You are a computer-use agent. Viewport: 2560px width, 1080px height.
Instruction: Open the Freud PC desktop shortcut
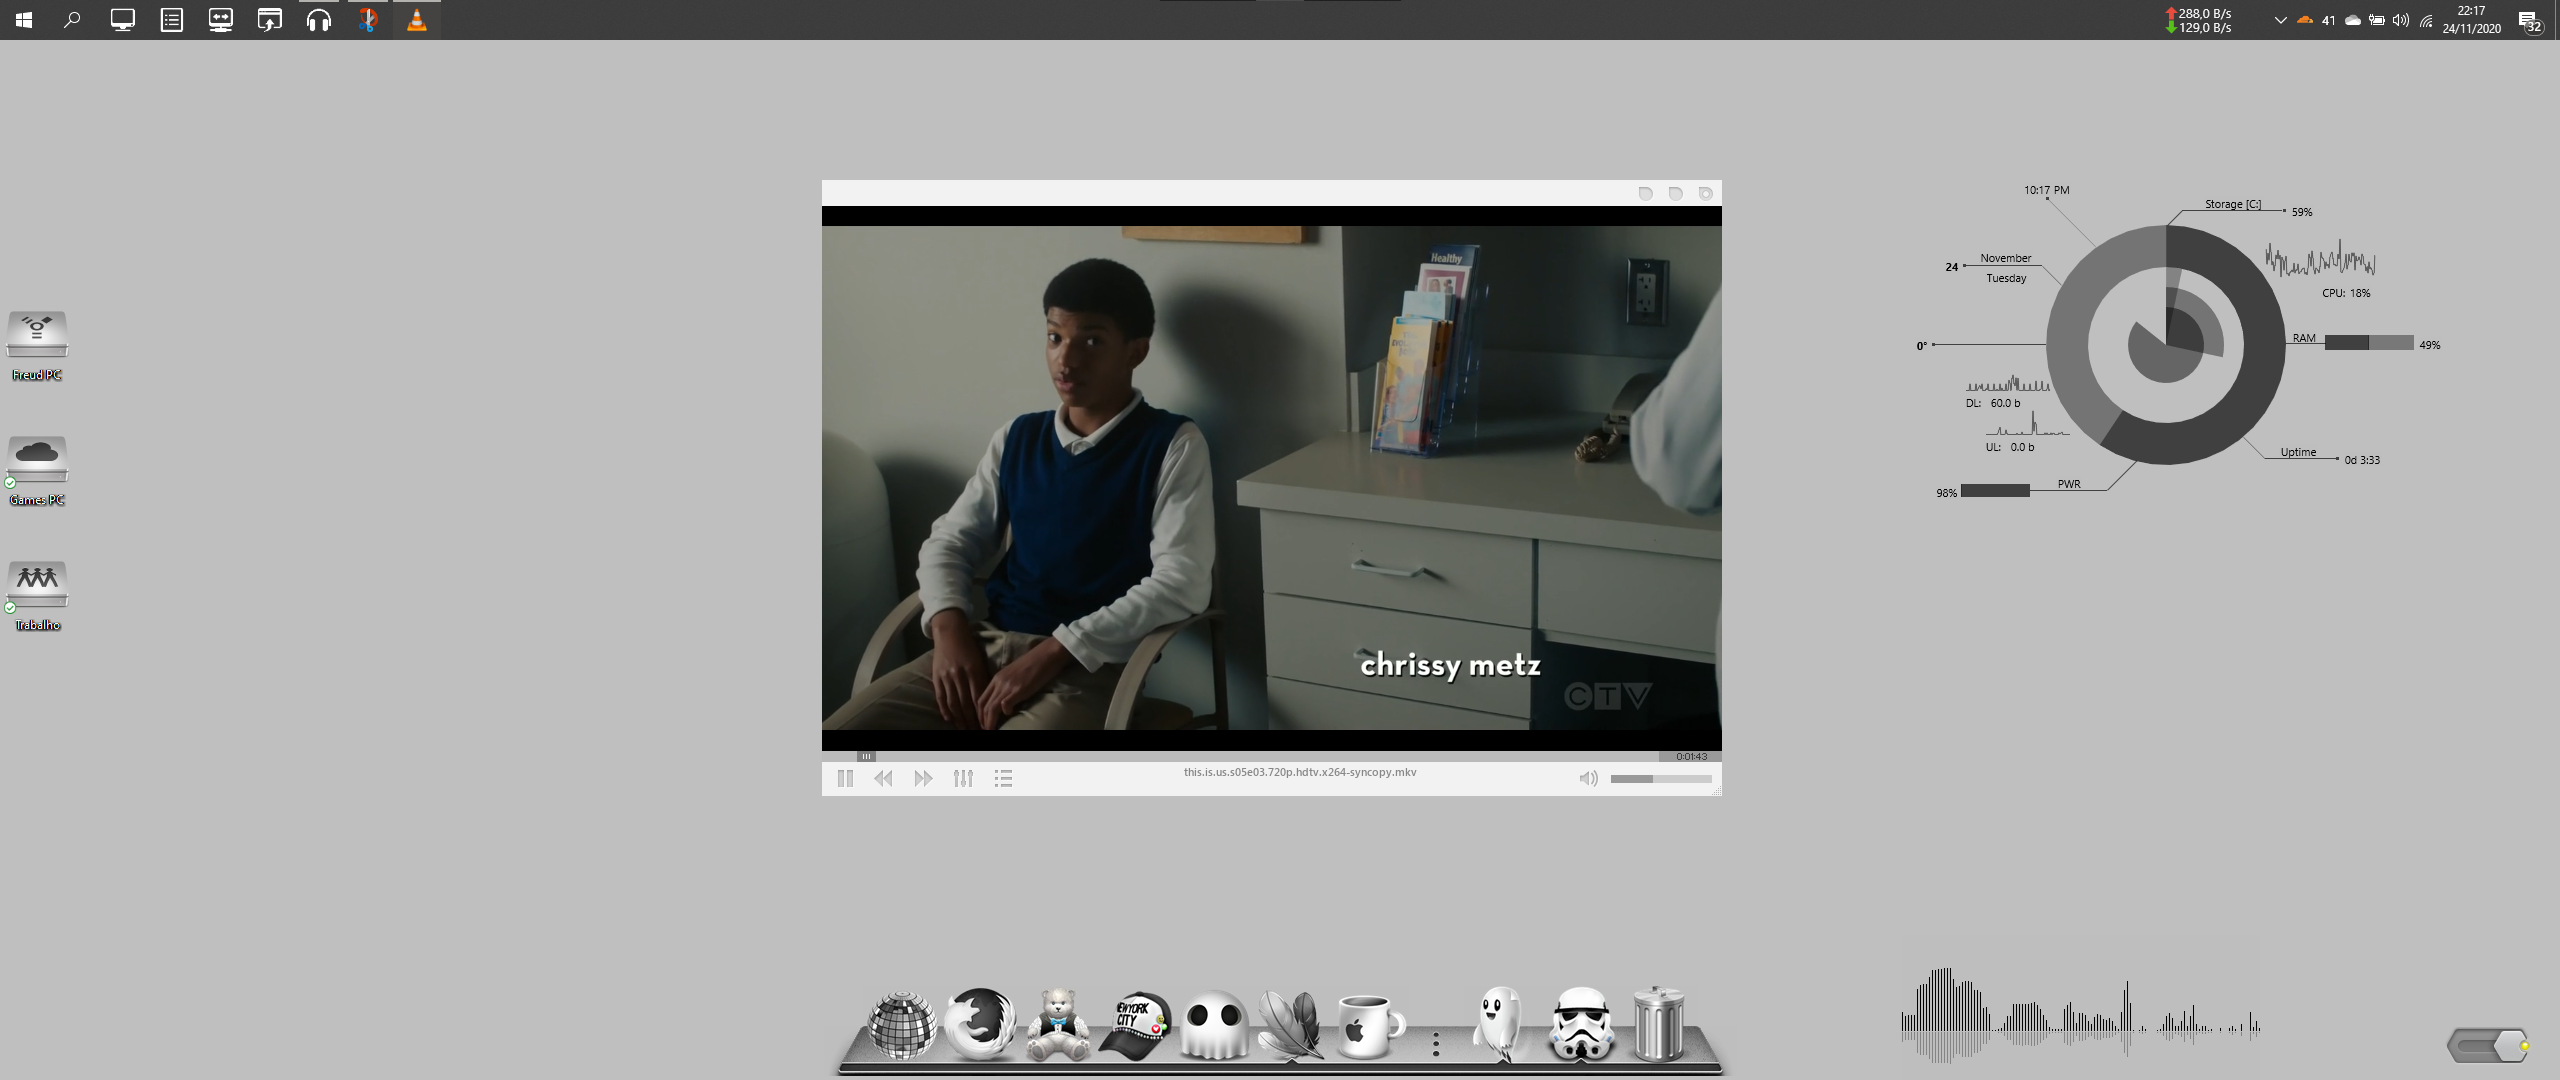click(37, 336)
